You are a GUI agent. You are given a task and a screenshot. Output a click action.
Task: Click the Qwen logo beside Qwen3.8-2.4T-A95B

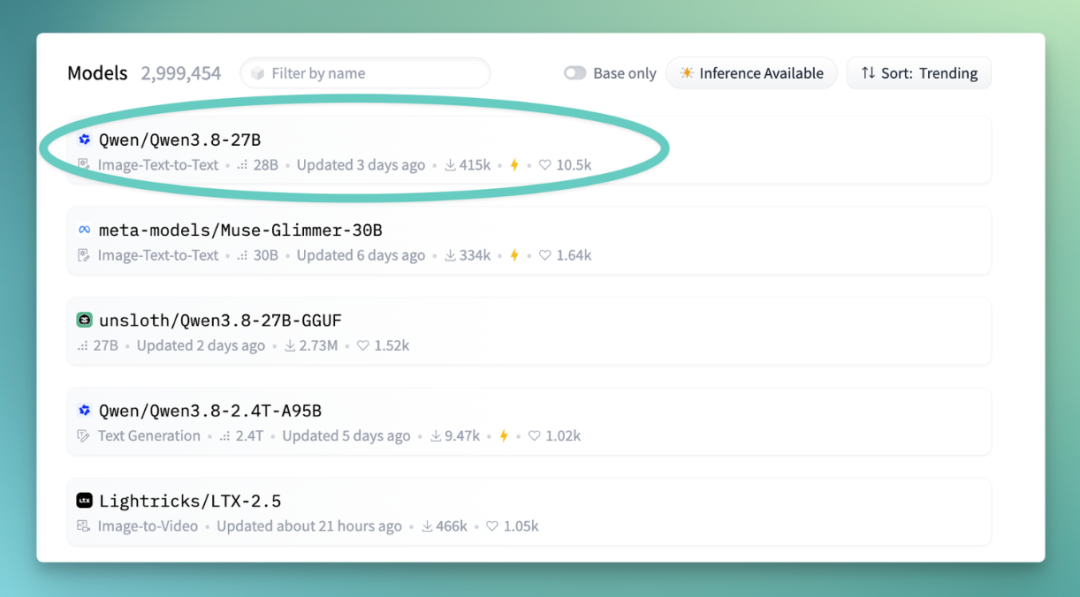pos(84,410)
